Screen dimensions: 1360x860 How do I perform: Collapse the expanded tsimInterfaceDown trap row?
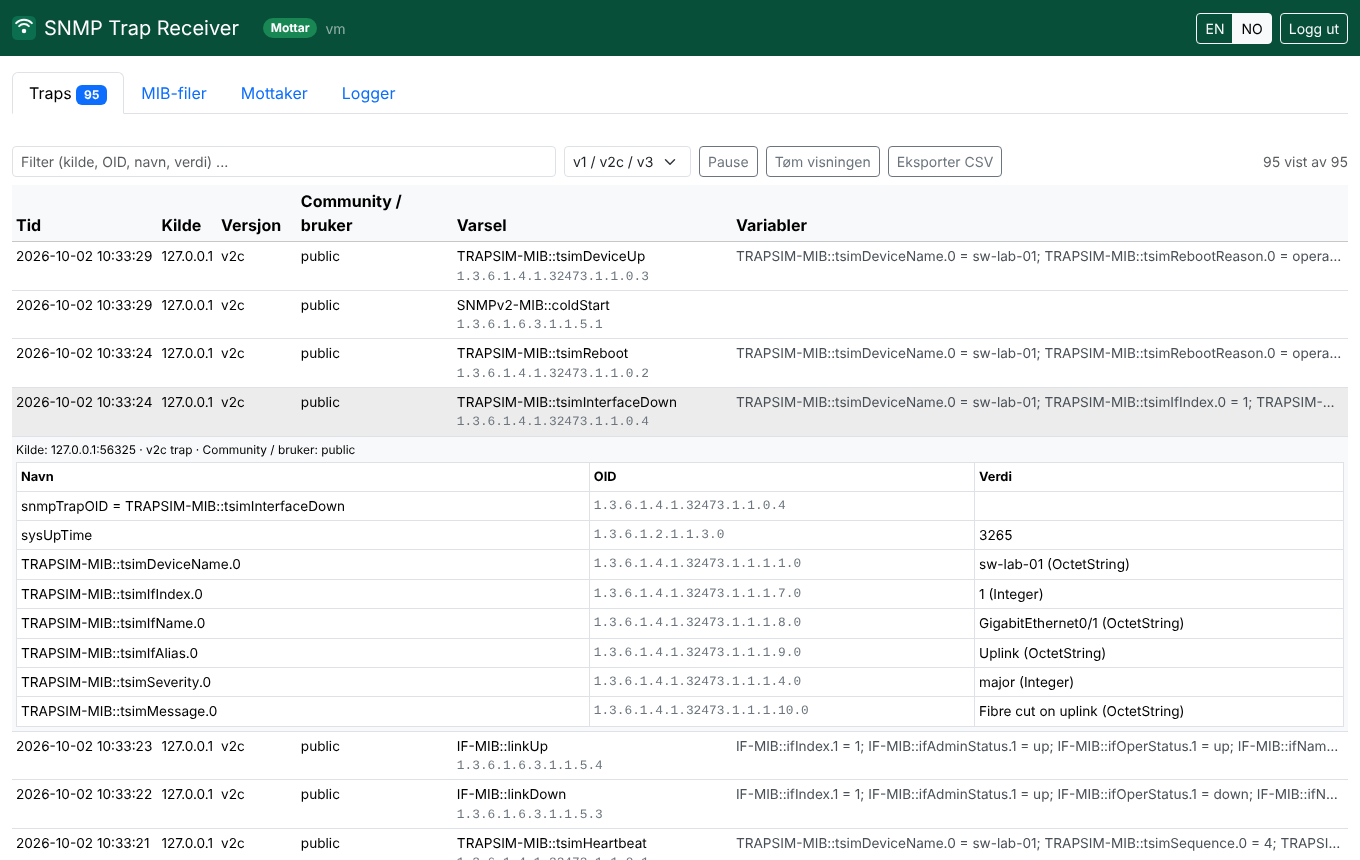pos(680,412)
